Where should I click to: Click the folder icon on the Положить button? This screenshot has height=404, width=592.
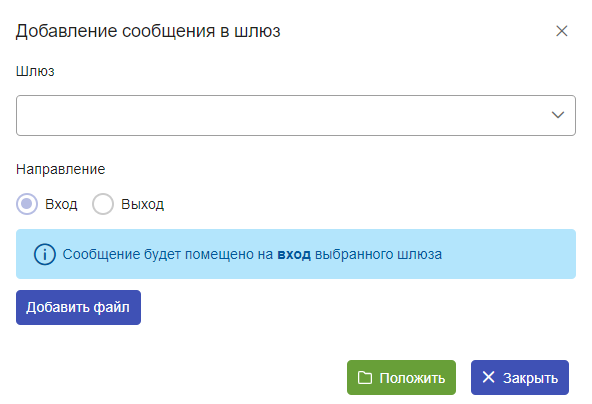(x=365, y=378)
